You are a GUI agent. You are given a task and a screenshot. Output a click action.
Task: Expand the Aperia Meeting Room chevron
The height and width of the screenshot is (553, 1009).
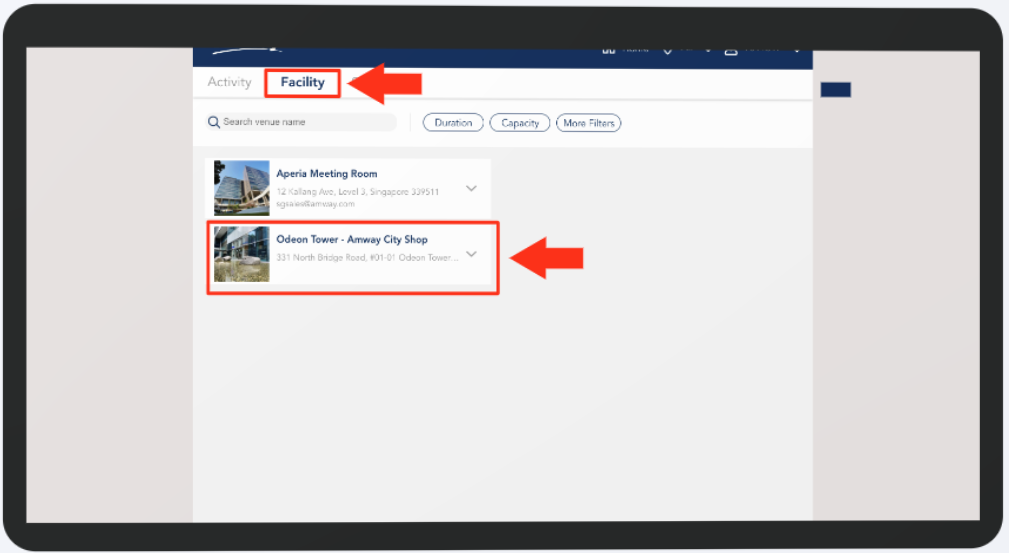[471, 188]
